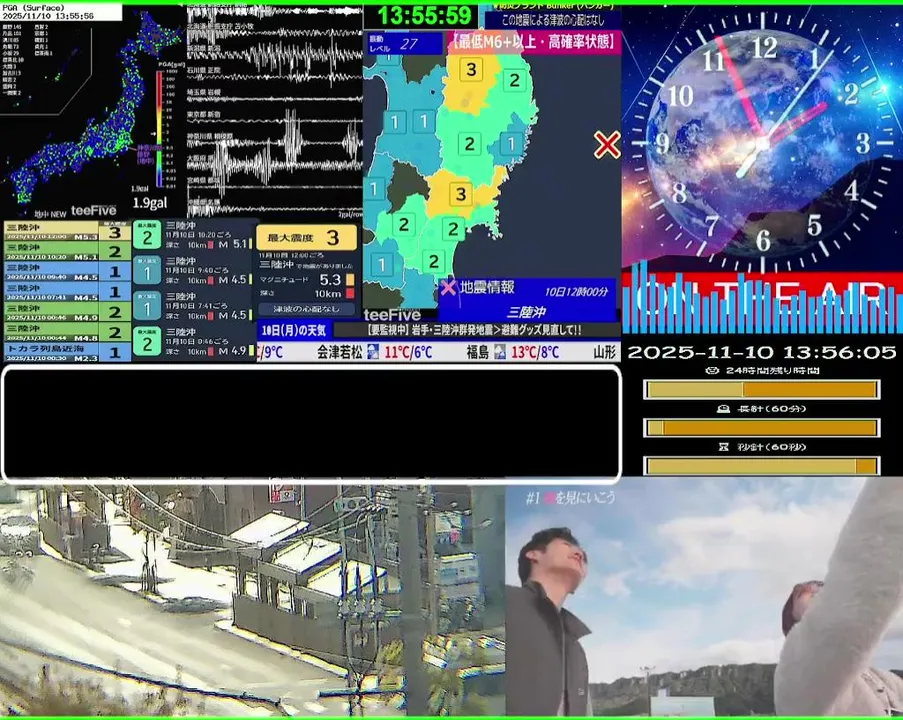Click この地震による津波の心配はなし message
This screenshot has height=720, width=903.
pos(553,20)
